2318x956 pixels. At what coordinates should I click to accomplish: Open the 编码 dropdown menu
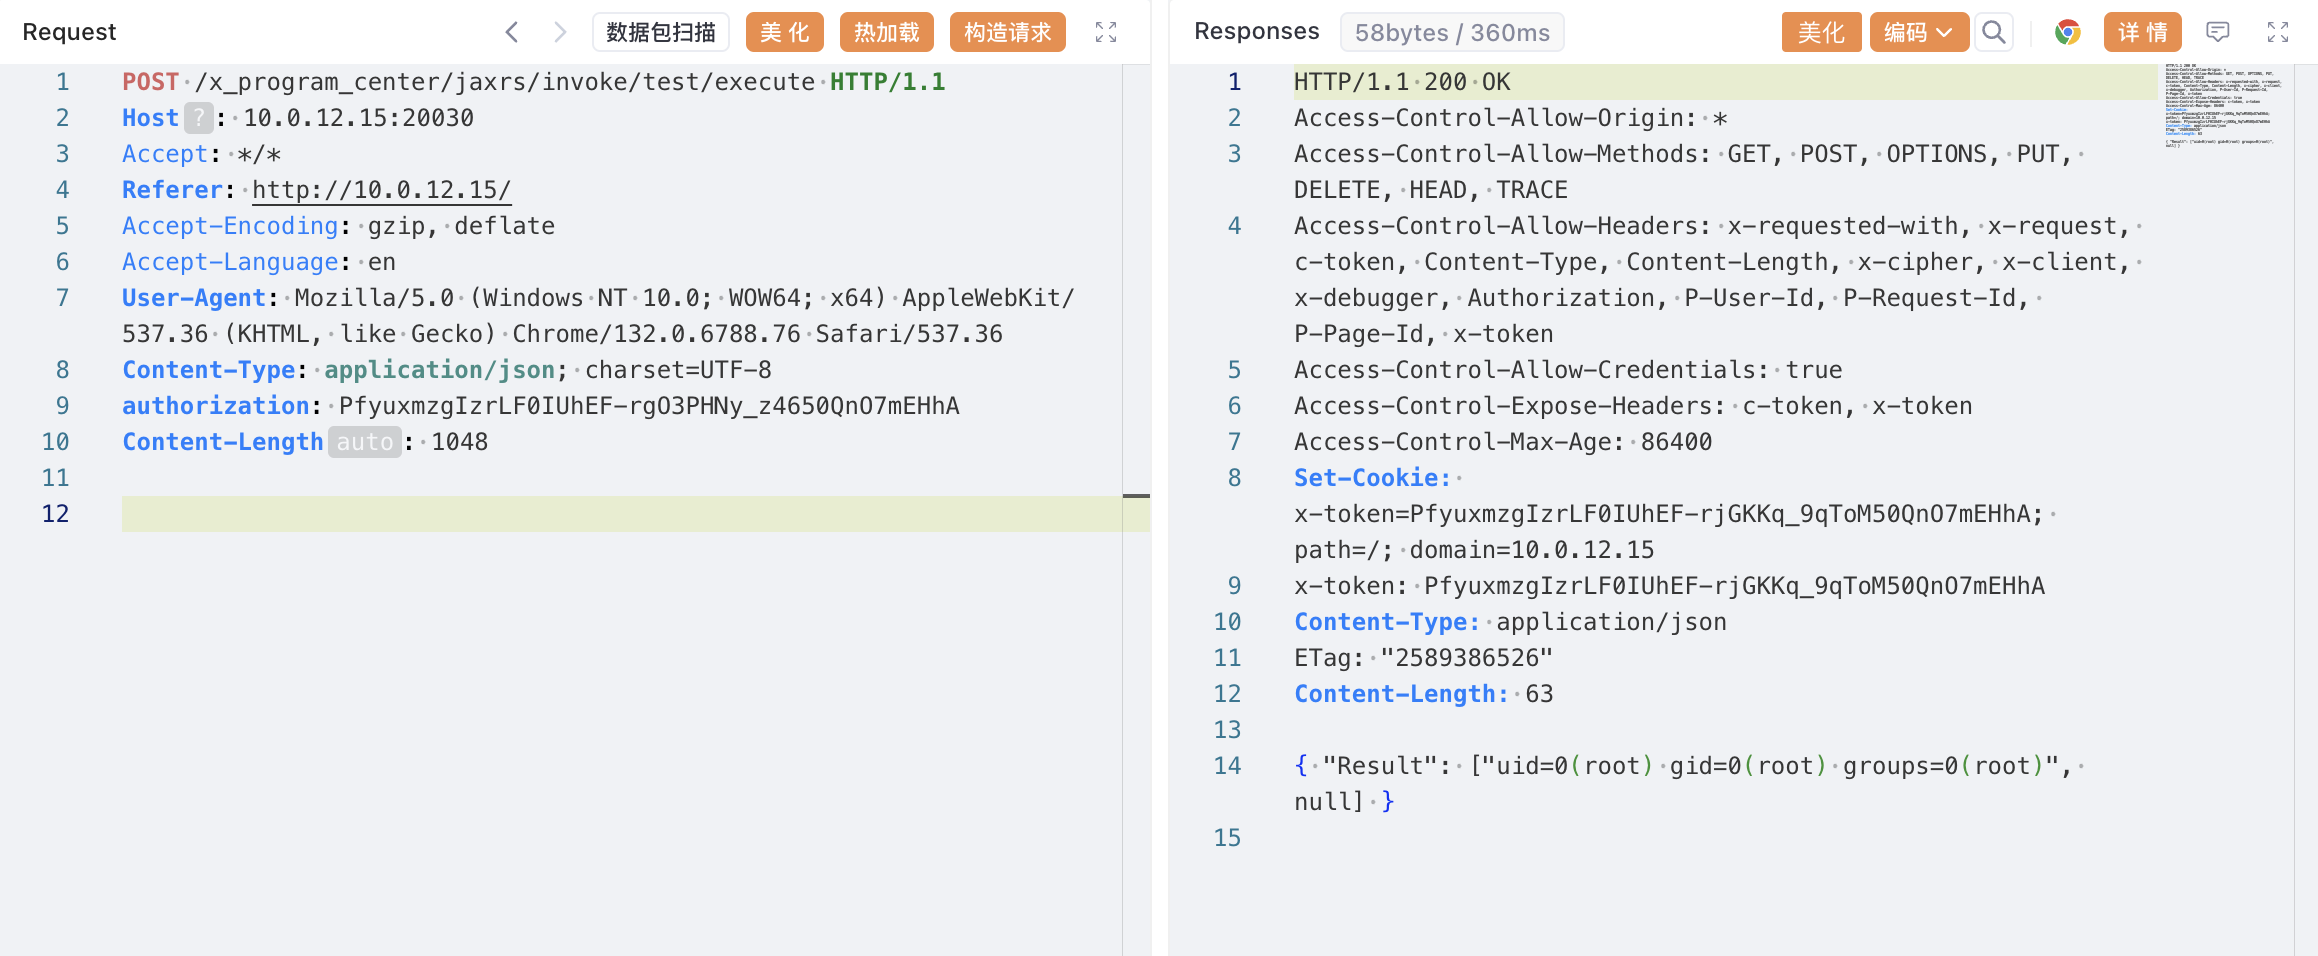[x=1918, y=32]
